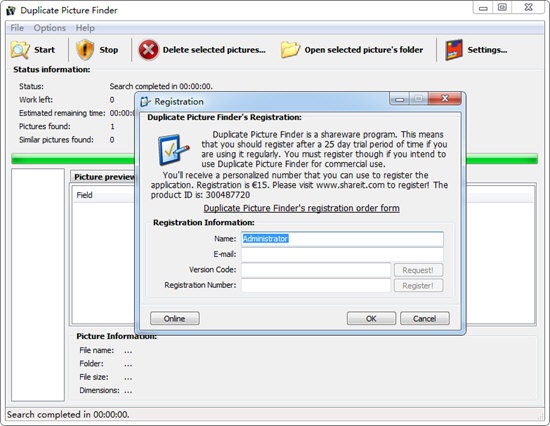Click 'Pictures found:' label
550x426 pixels.
[45, 126]
